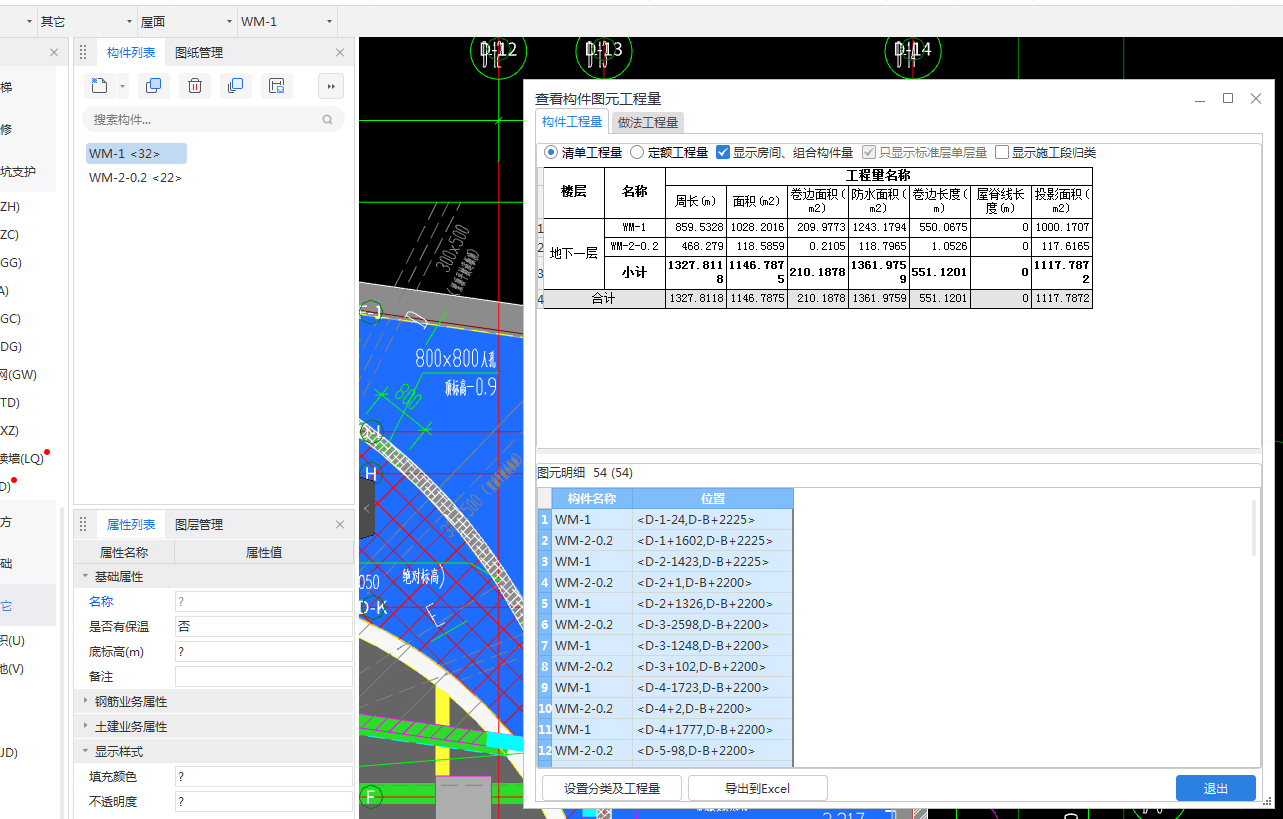This screenshot has width=1283, height=819.
Task: Select the 定额工程量 radio button
Action: (x=637, y=153)
